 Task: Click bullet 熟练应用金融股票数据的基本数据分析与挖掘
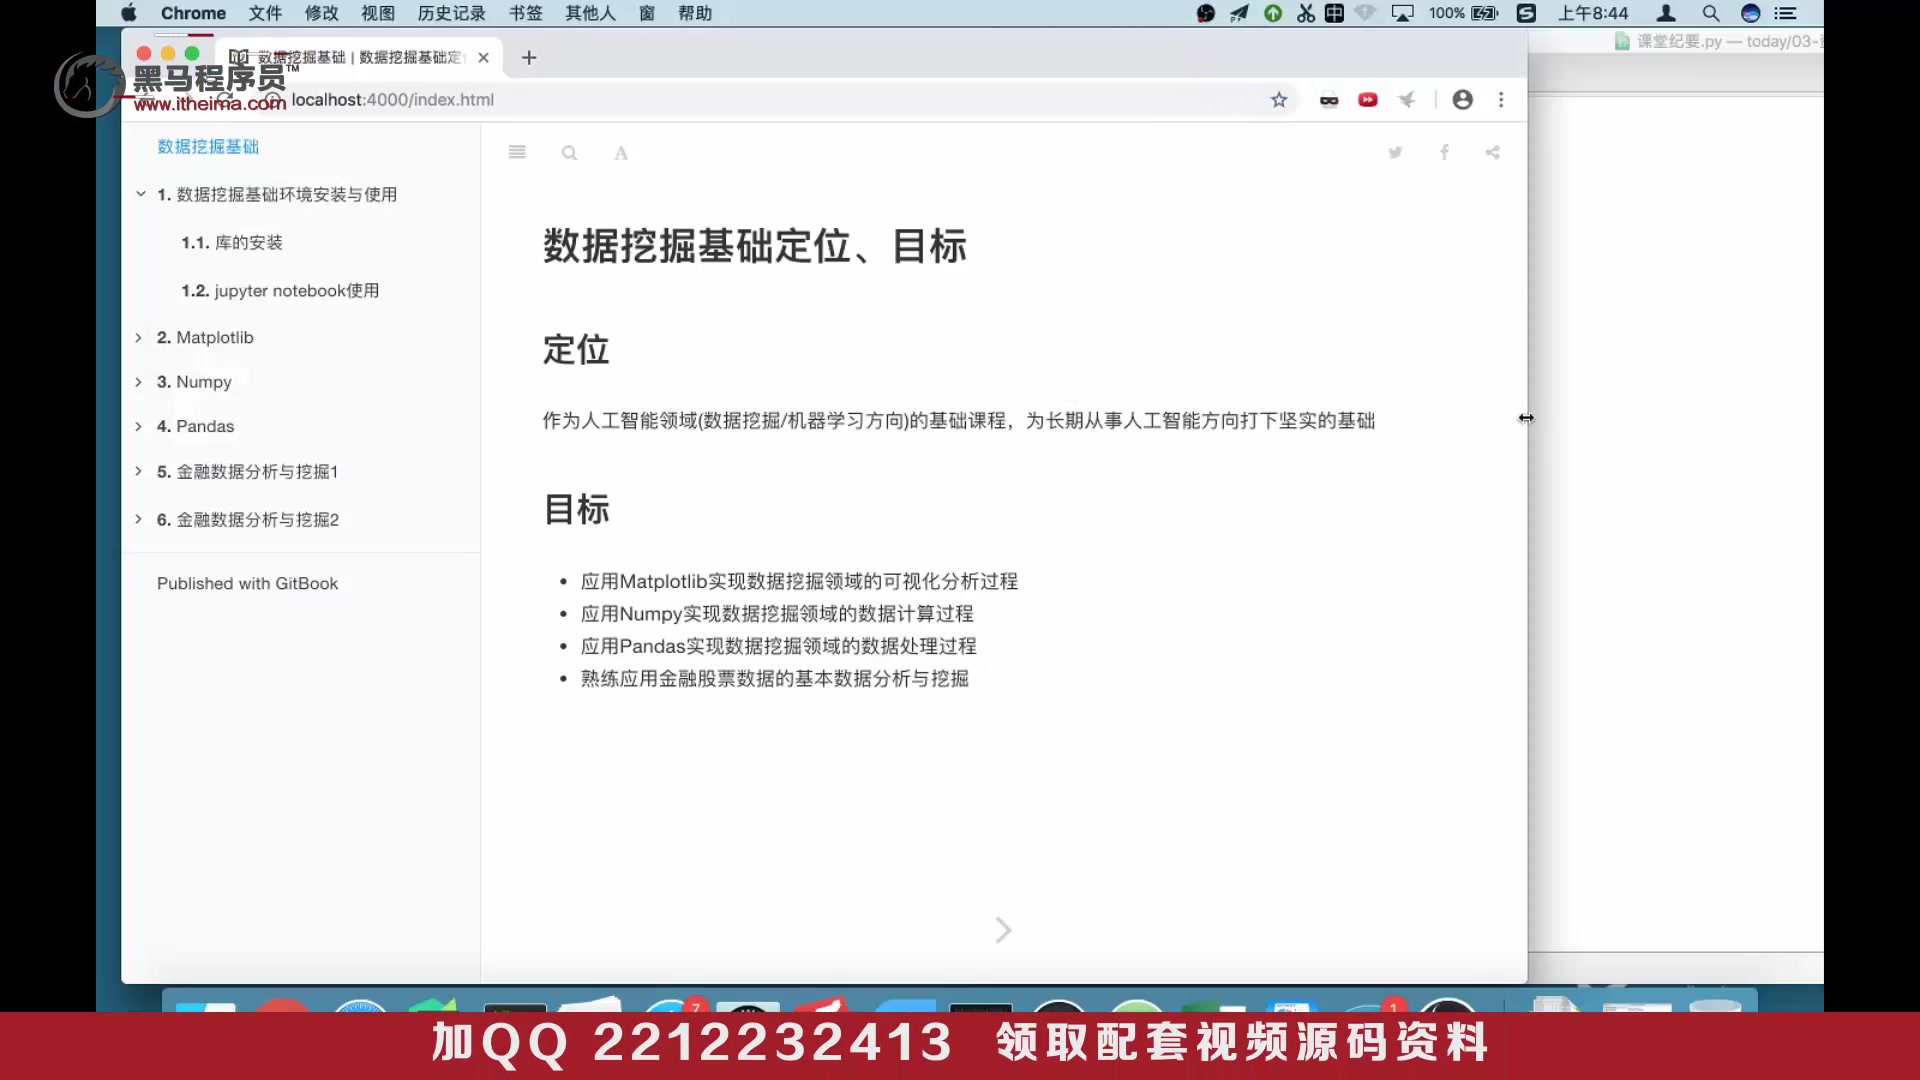pos(774,678)
